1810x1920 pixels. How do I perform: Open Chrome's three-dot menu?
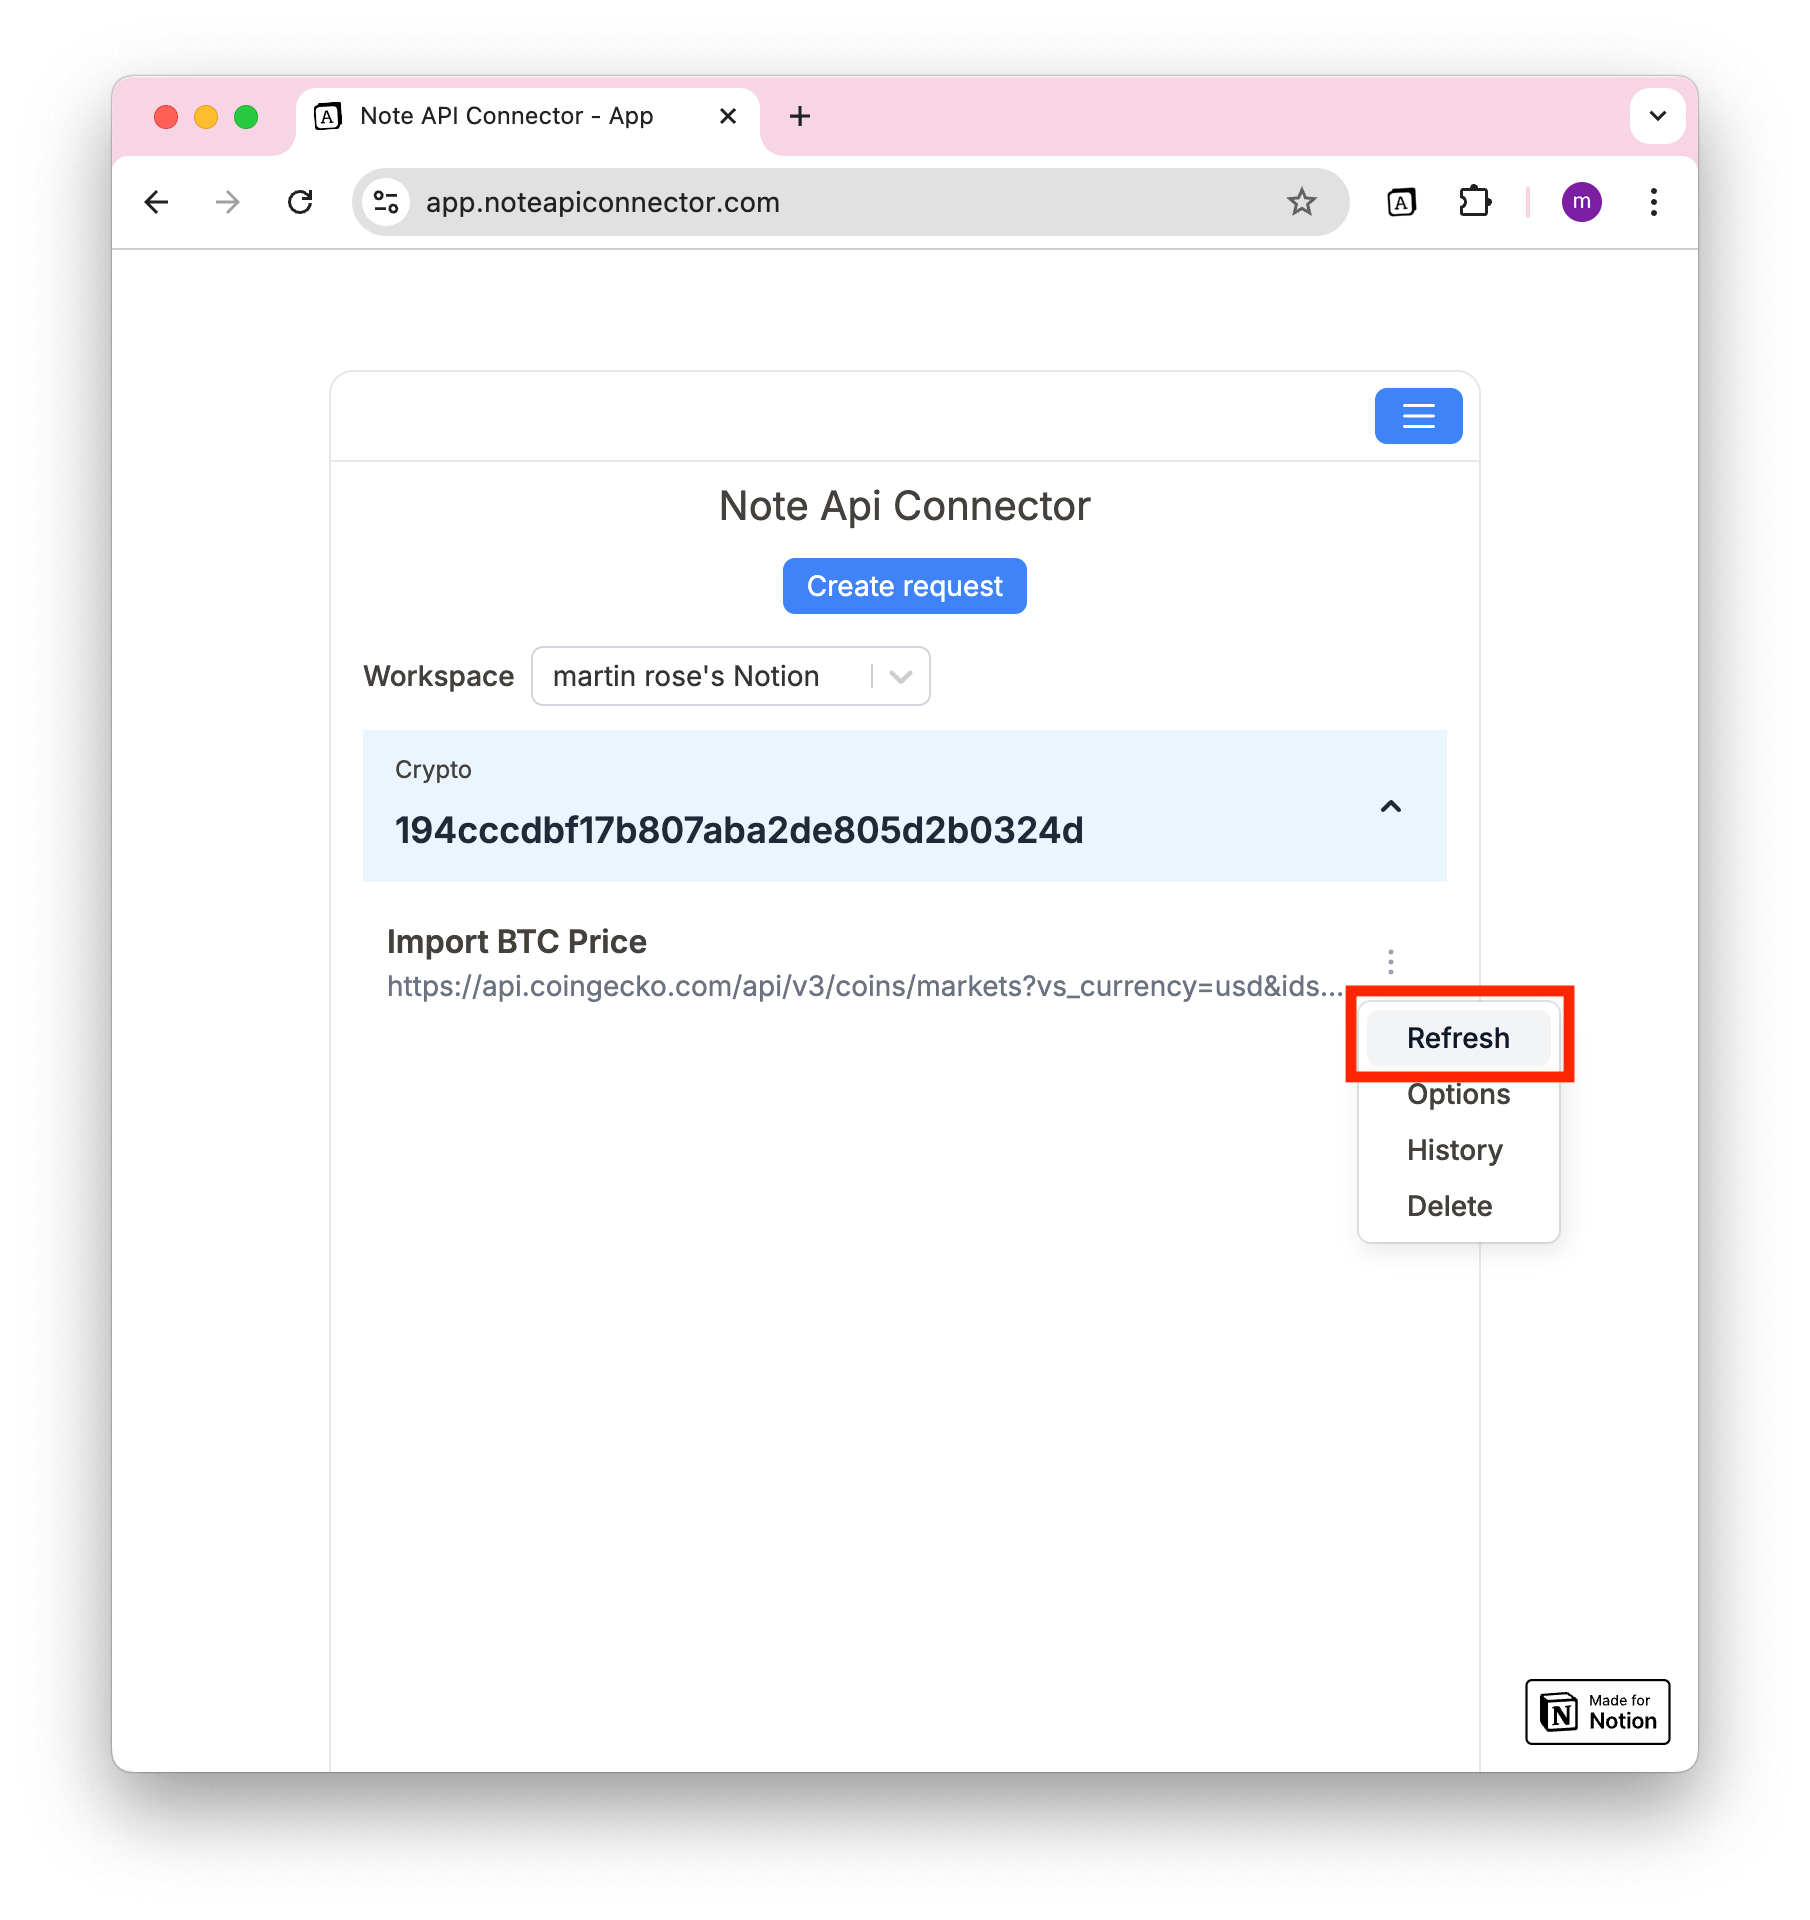pos(1653,202)
